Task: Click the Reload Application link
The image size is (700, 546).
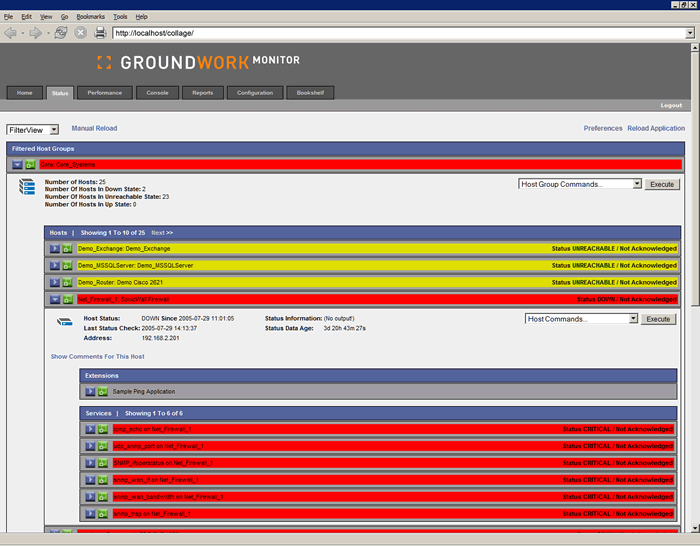Action: click(656, 128)
